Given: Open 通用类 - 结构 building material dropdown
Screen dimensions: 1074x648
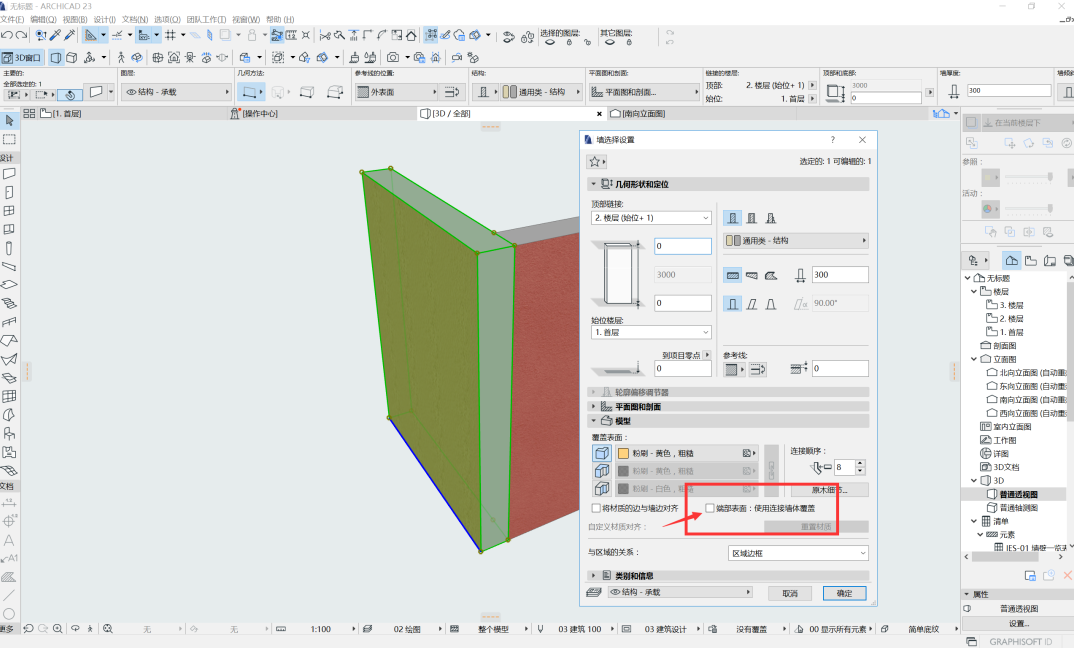Looking at the screenshot, I should (796, 240).
